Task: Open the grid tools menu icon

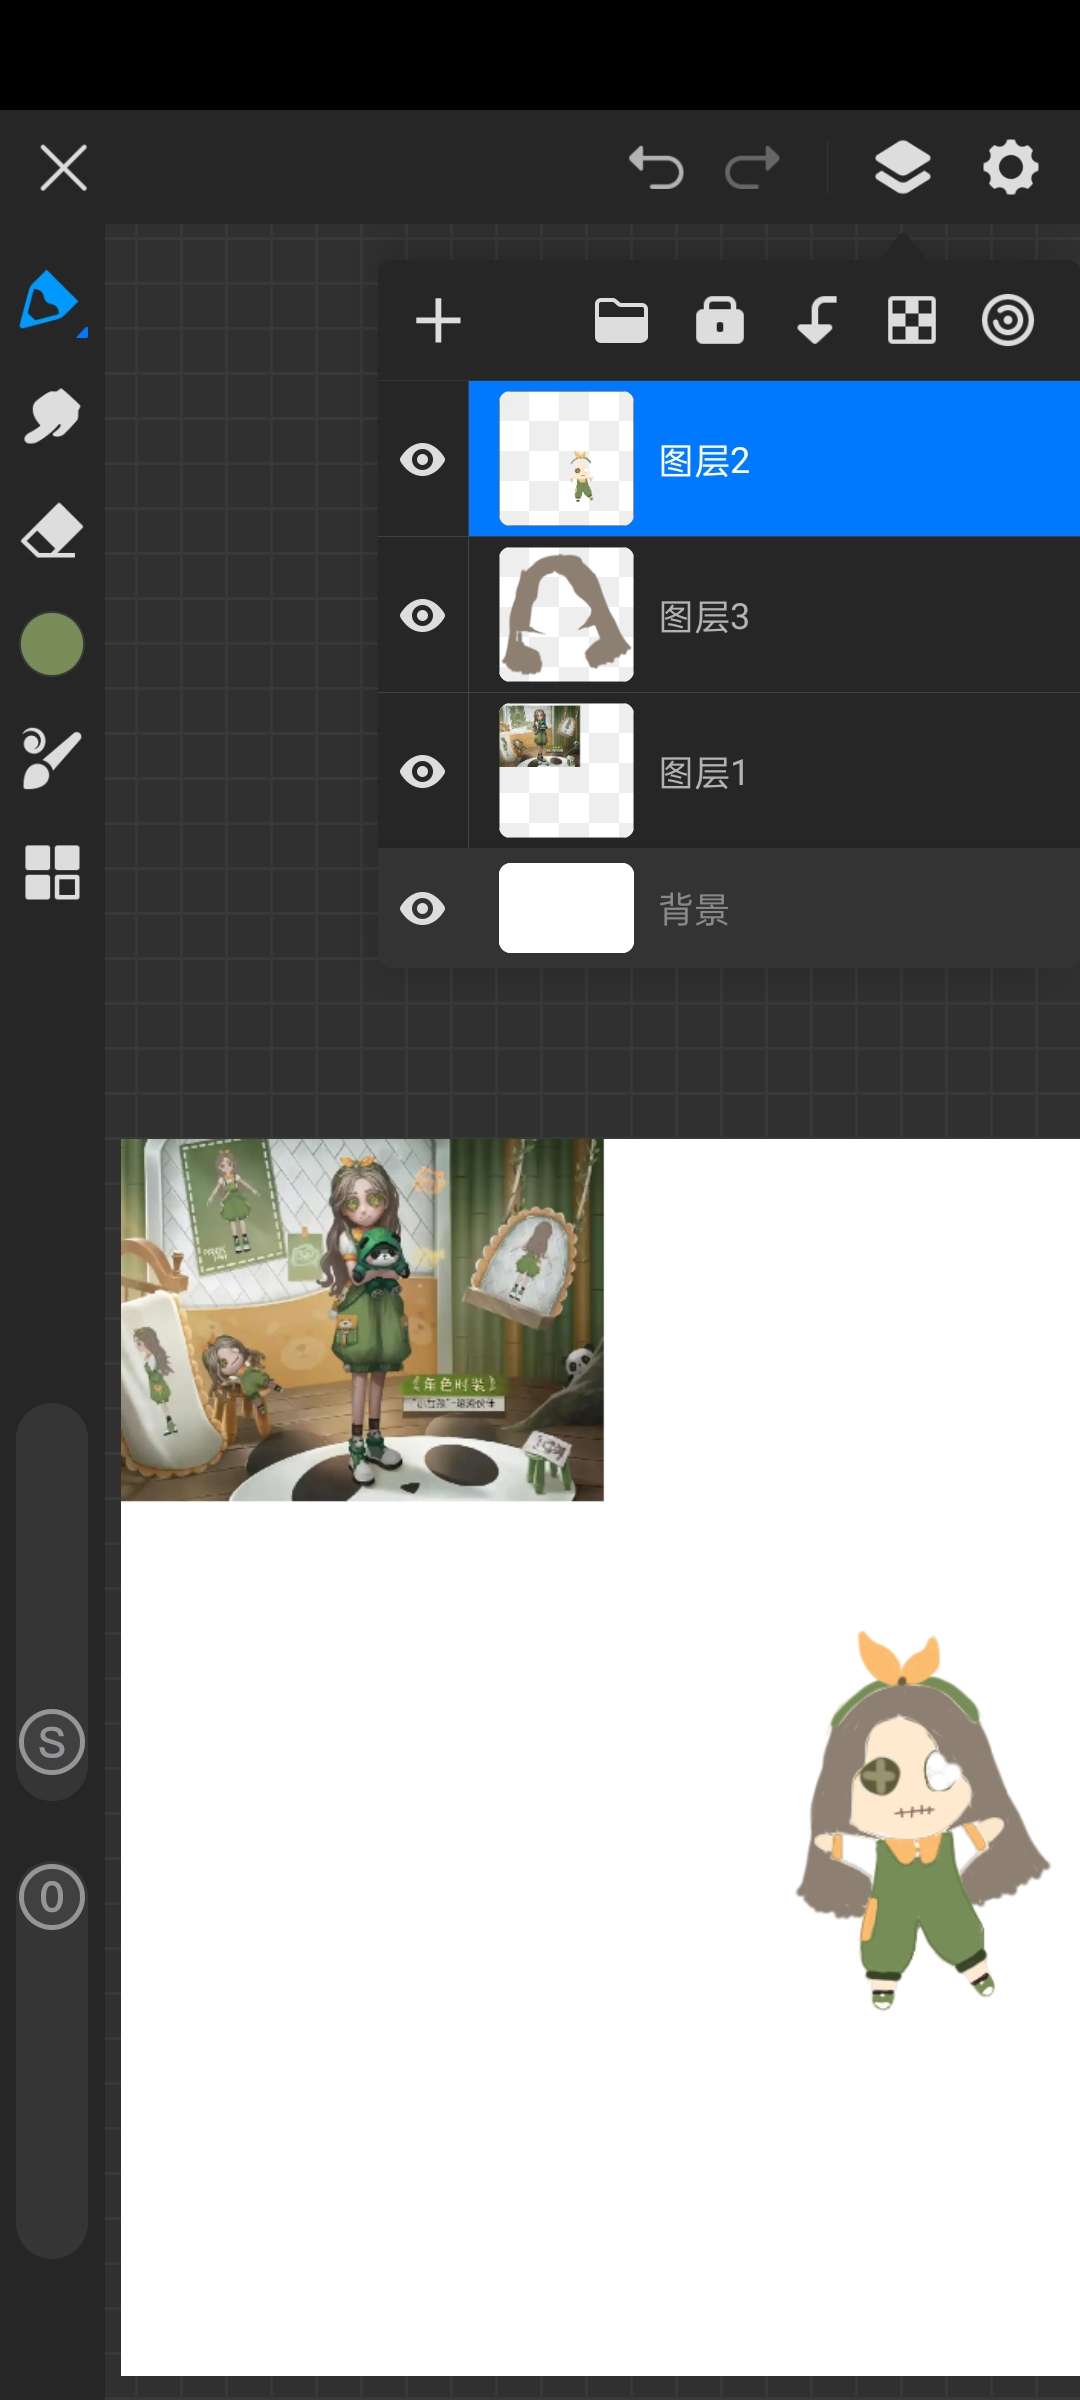Action: [x=52, y=872]
